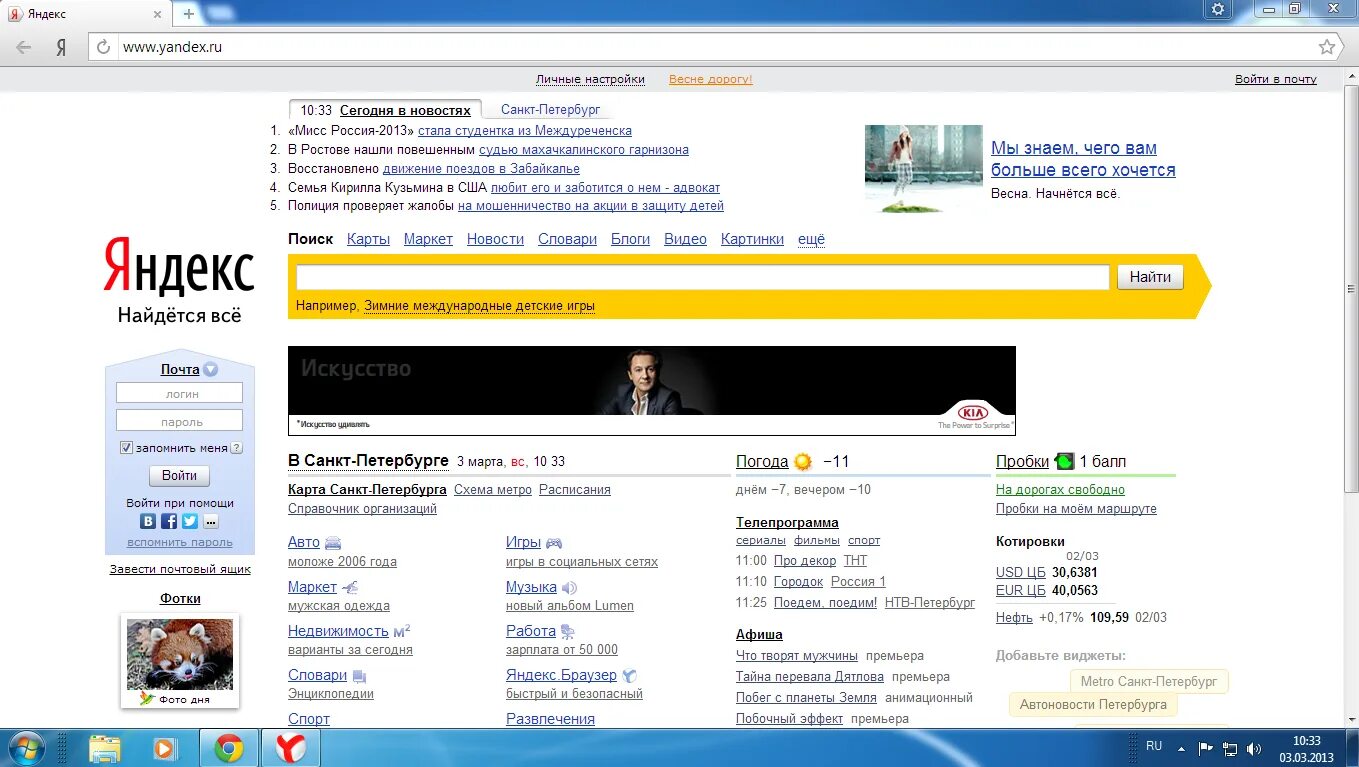Open 'Схема метро' link
The width and height of the screenshot is (1359, 767).
click(x=493, y=490)
